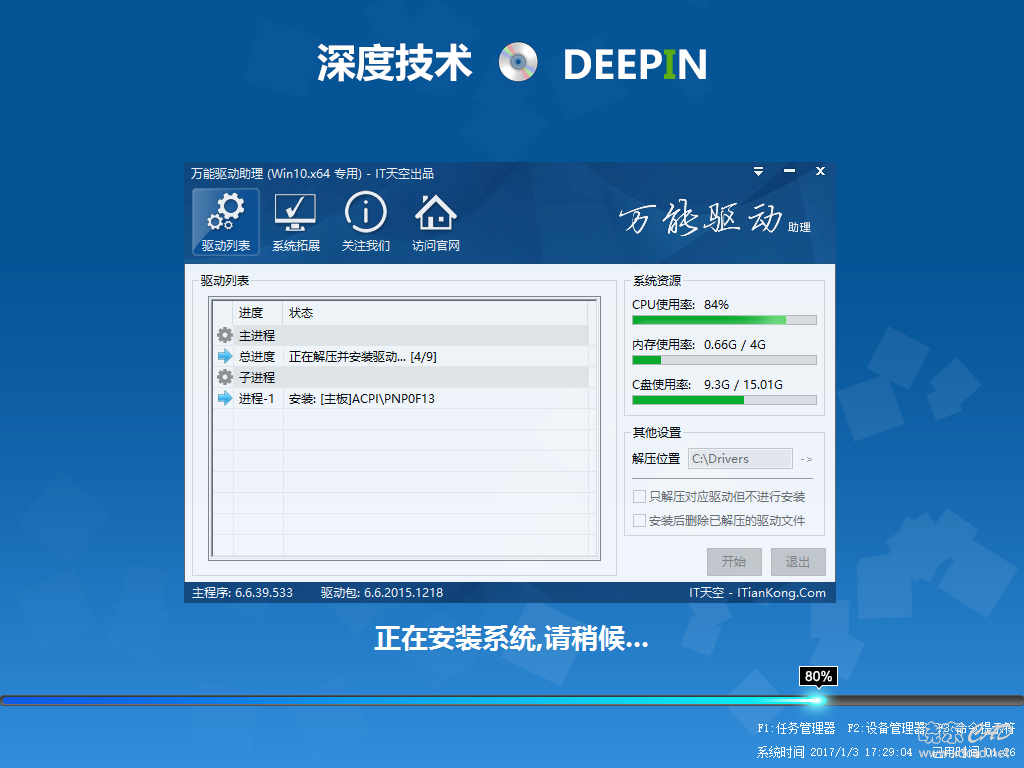The width and height of the screenshot is (1024, 768).
Task: Enable 只解压对应驱动但不进行安装 checkbox
Action: coord(639,497)
